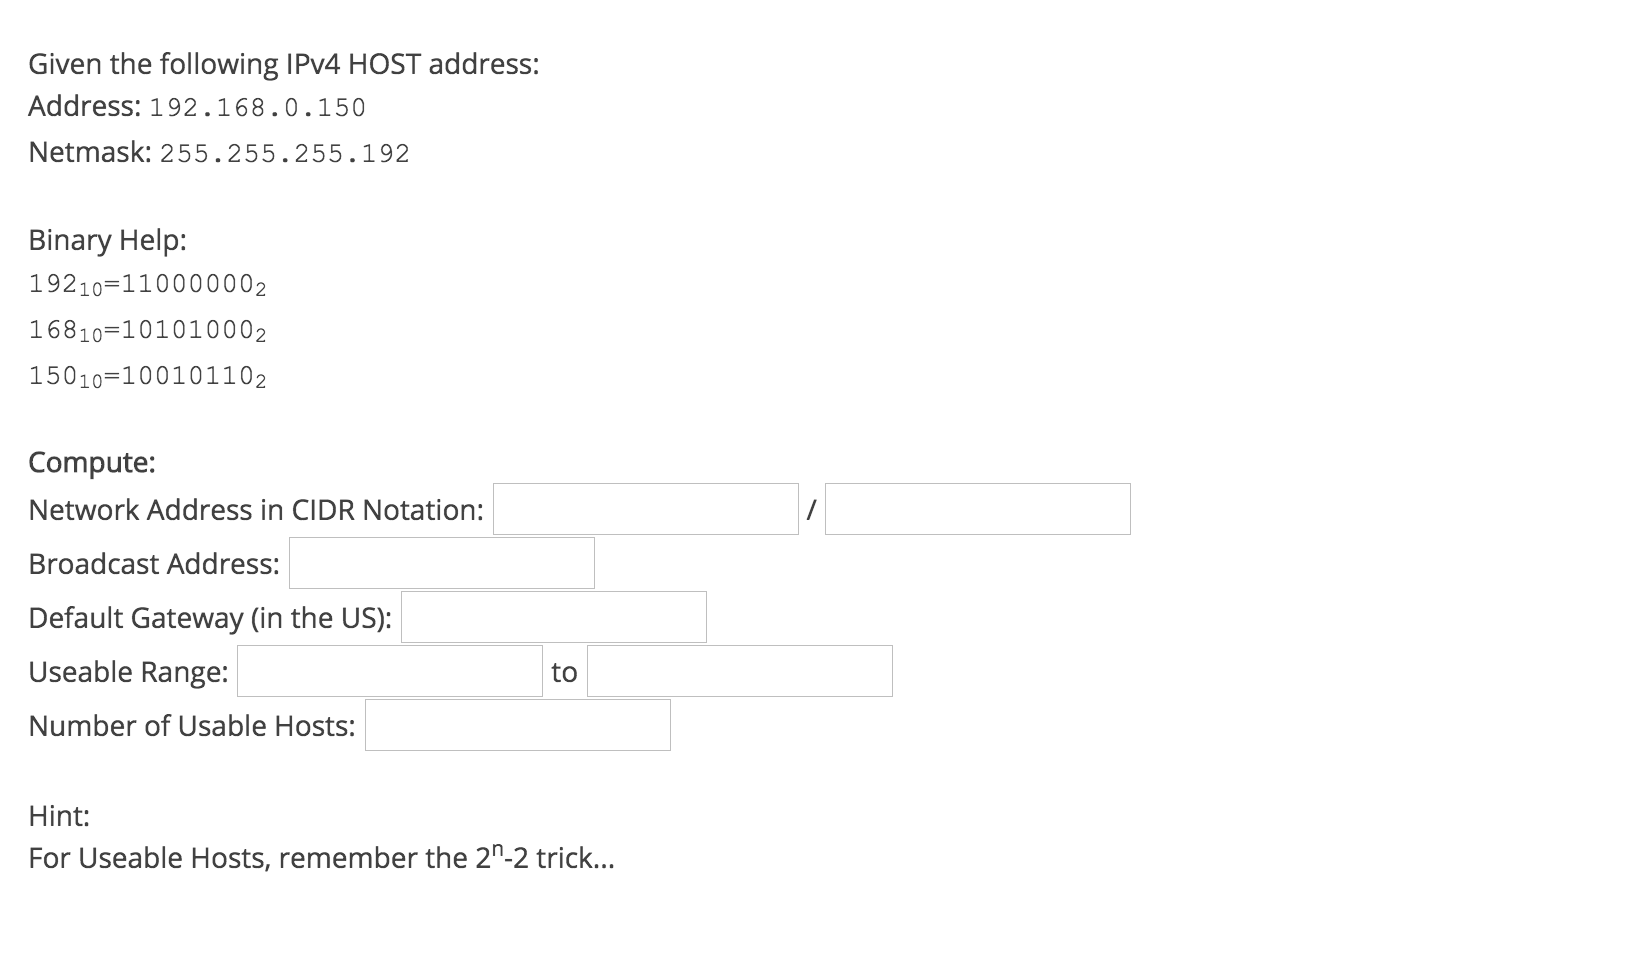Click the Default Gateway input field
Screen dimensions: 1630x966
[553, 617]
